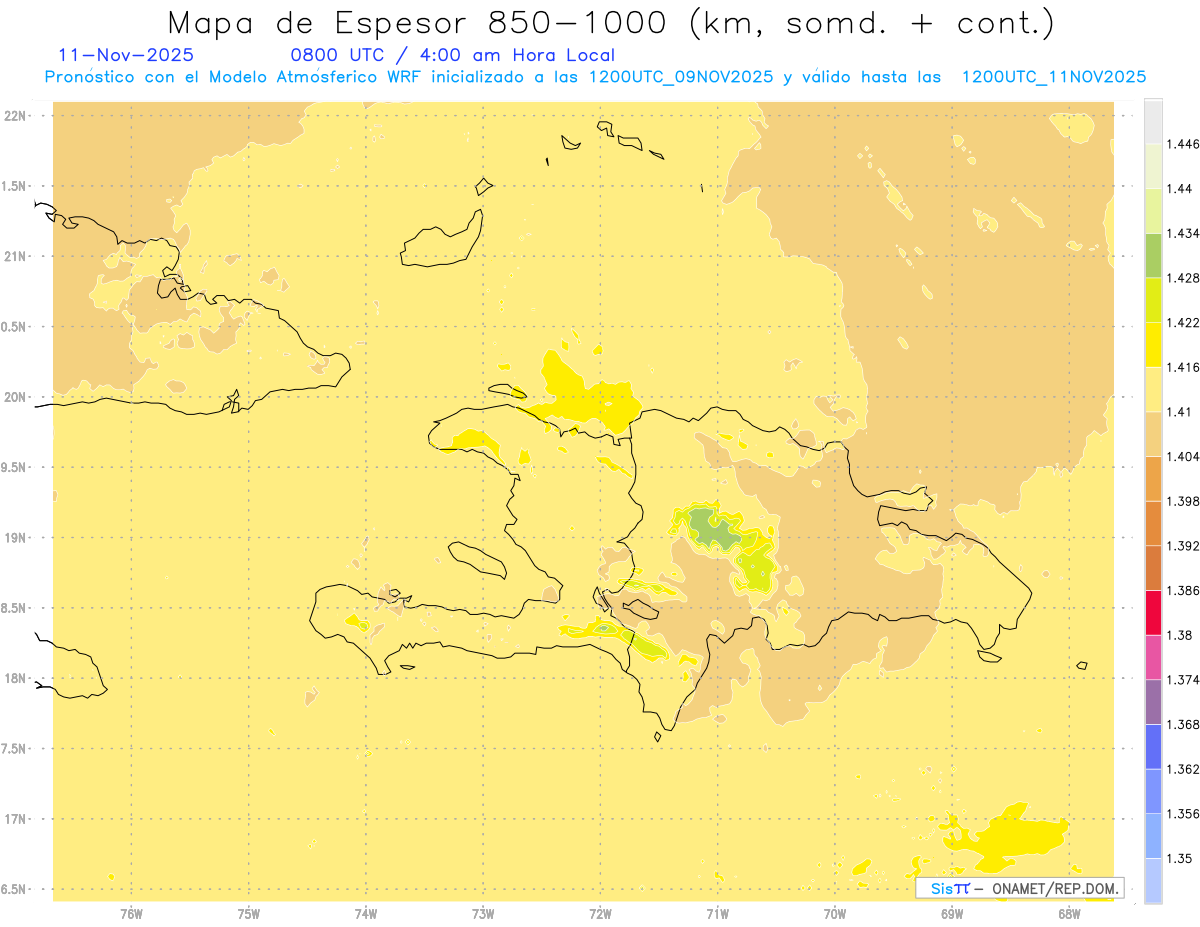The height and width of the screenshot is (927, 1200).
Task: Click the longitude axis label '69W'
Action: (952, 913)
